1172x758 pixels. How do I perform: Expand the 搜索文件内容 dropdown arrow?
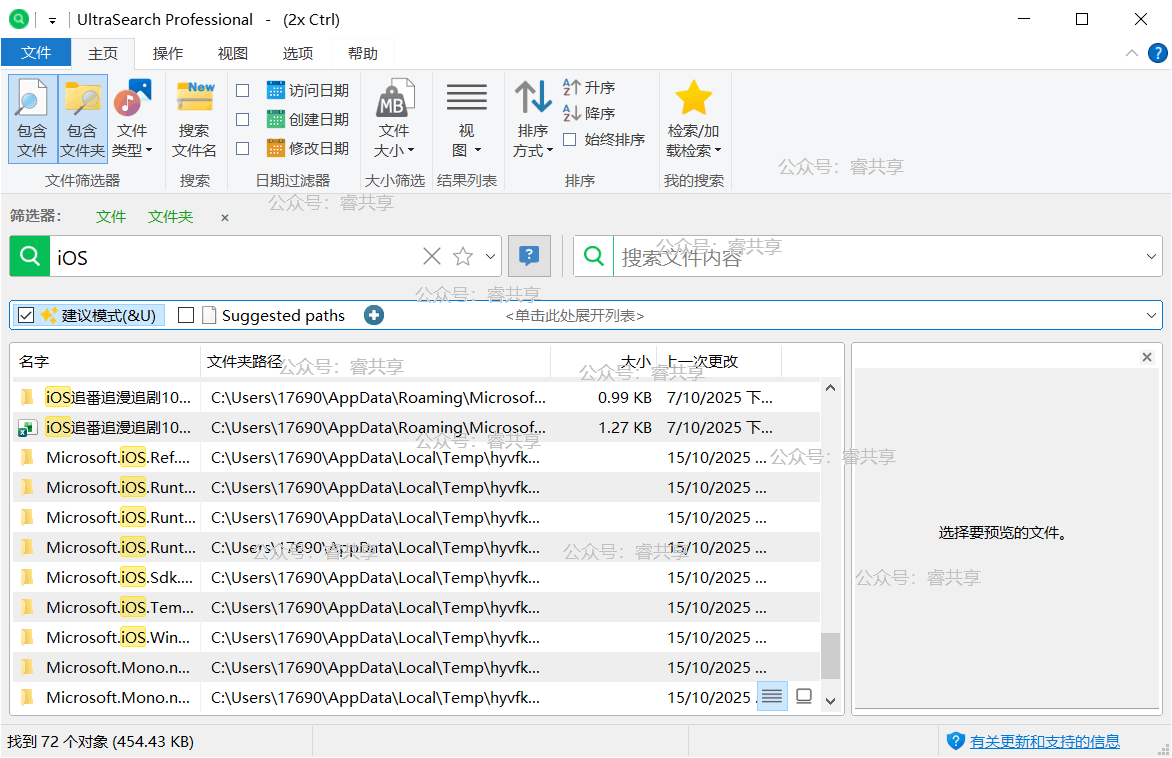[x=1151, y=257]
